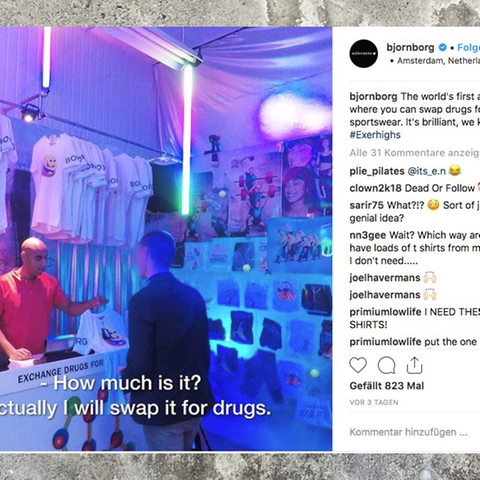This screenshot has height=480, width=480.
Task: Follow bjornborg via Folgen link
Action: (x=468, y=48)
